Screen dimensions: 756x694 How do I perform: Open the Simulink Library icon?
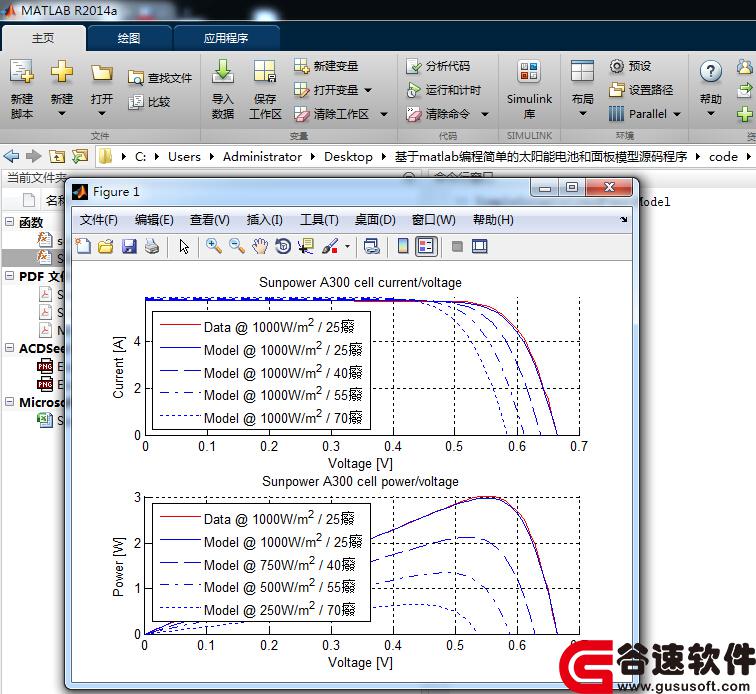(529, 71)
